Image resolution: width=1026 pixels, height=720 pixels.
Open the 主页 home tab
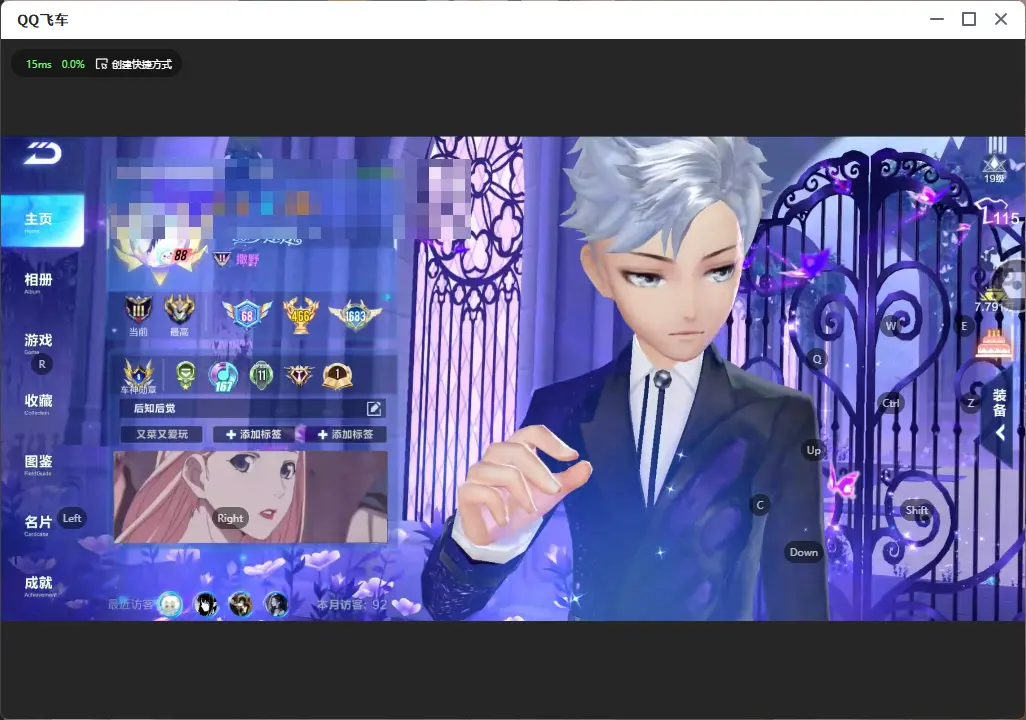click(42, 221)
